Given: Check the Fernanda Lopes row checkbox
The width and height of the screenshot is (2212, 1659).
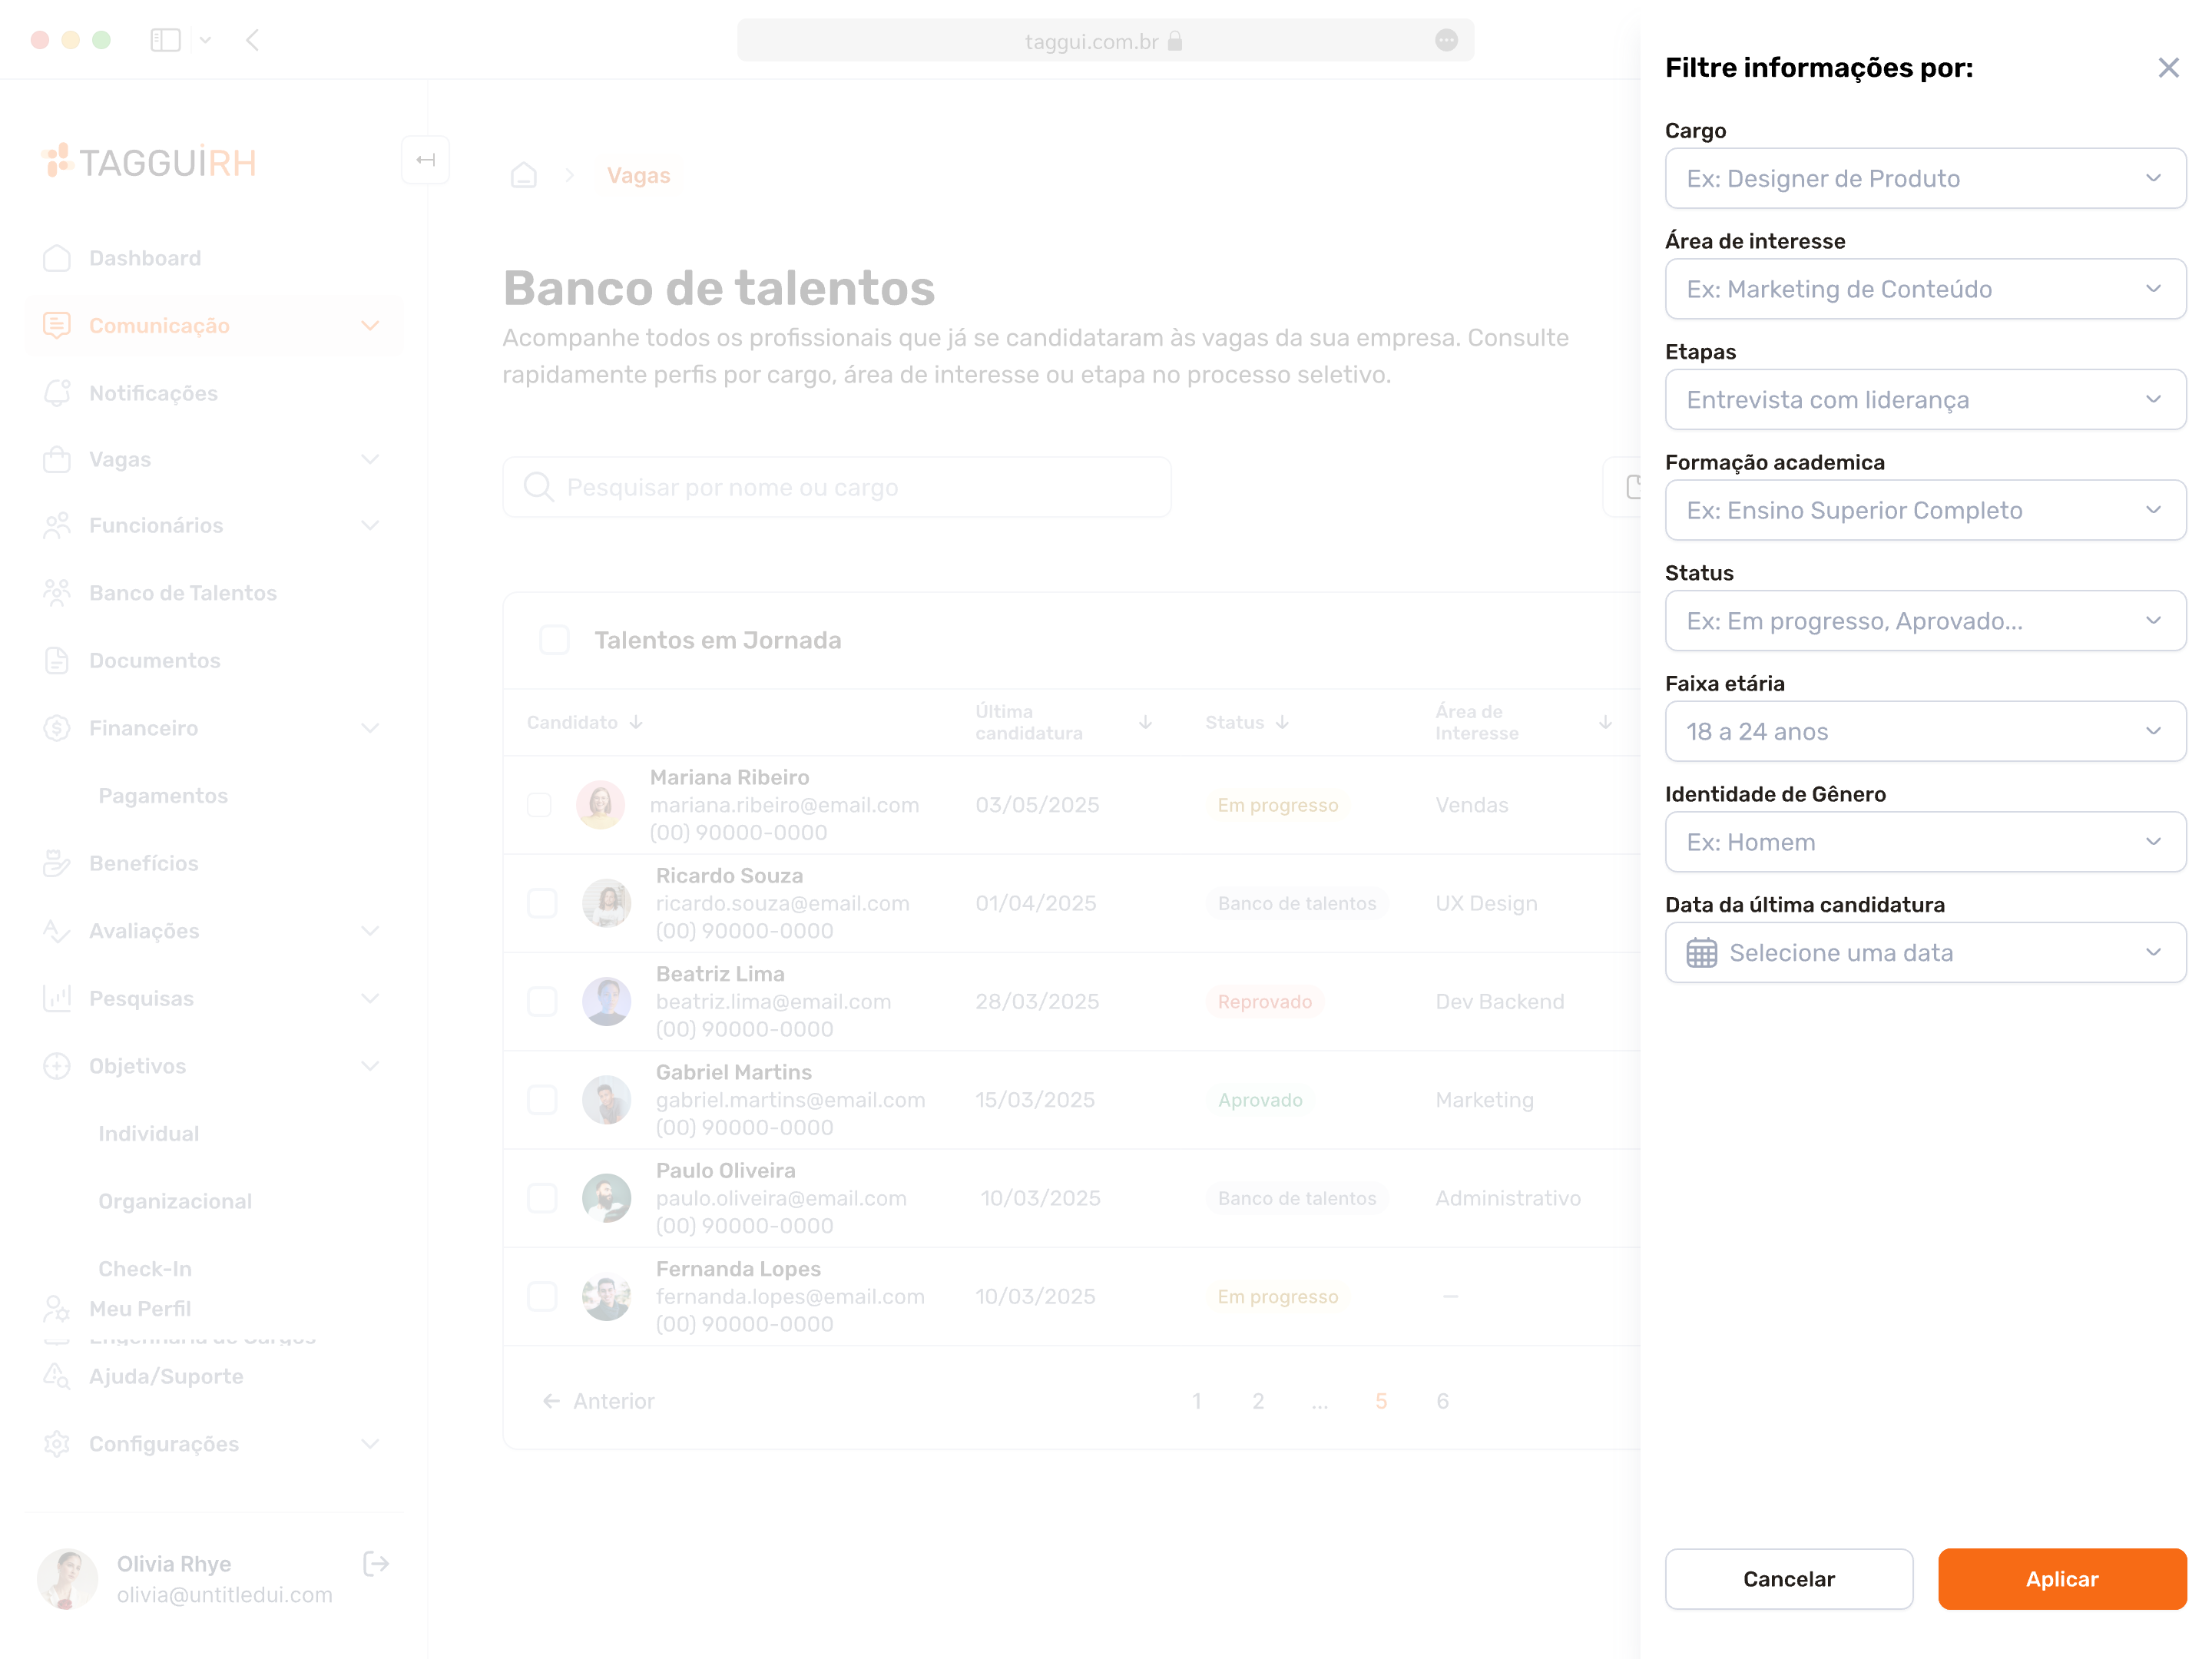Looking at the screenshot, I should [542, 1296].
